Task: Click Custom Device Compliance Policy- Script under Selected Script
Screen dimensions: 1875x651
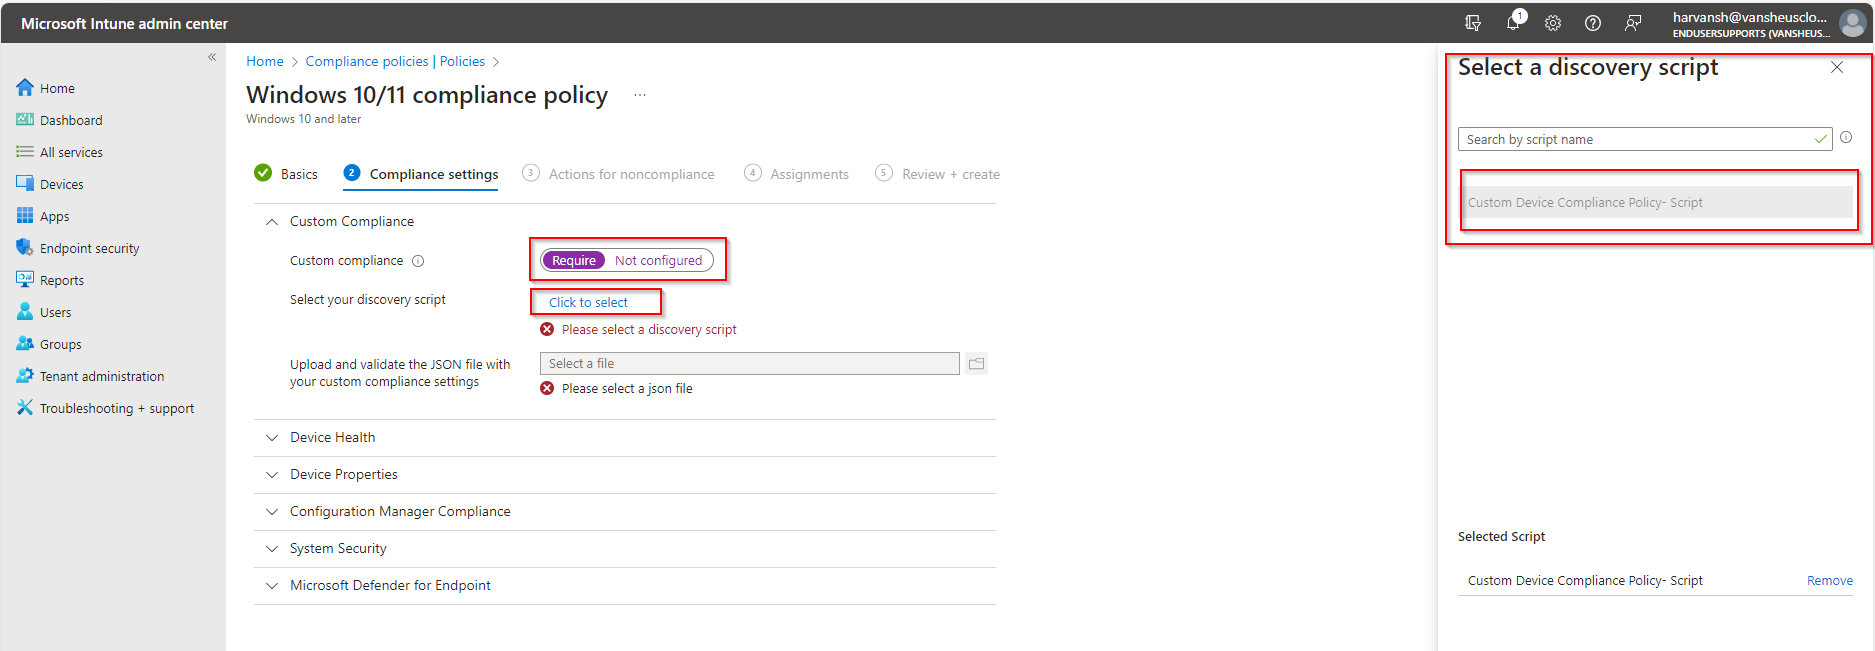Action: pyautogui.click(x=1585, y=581)
